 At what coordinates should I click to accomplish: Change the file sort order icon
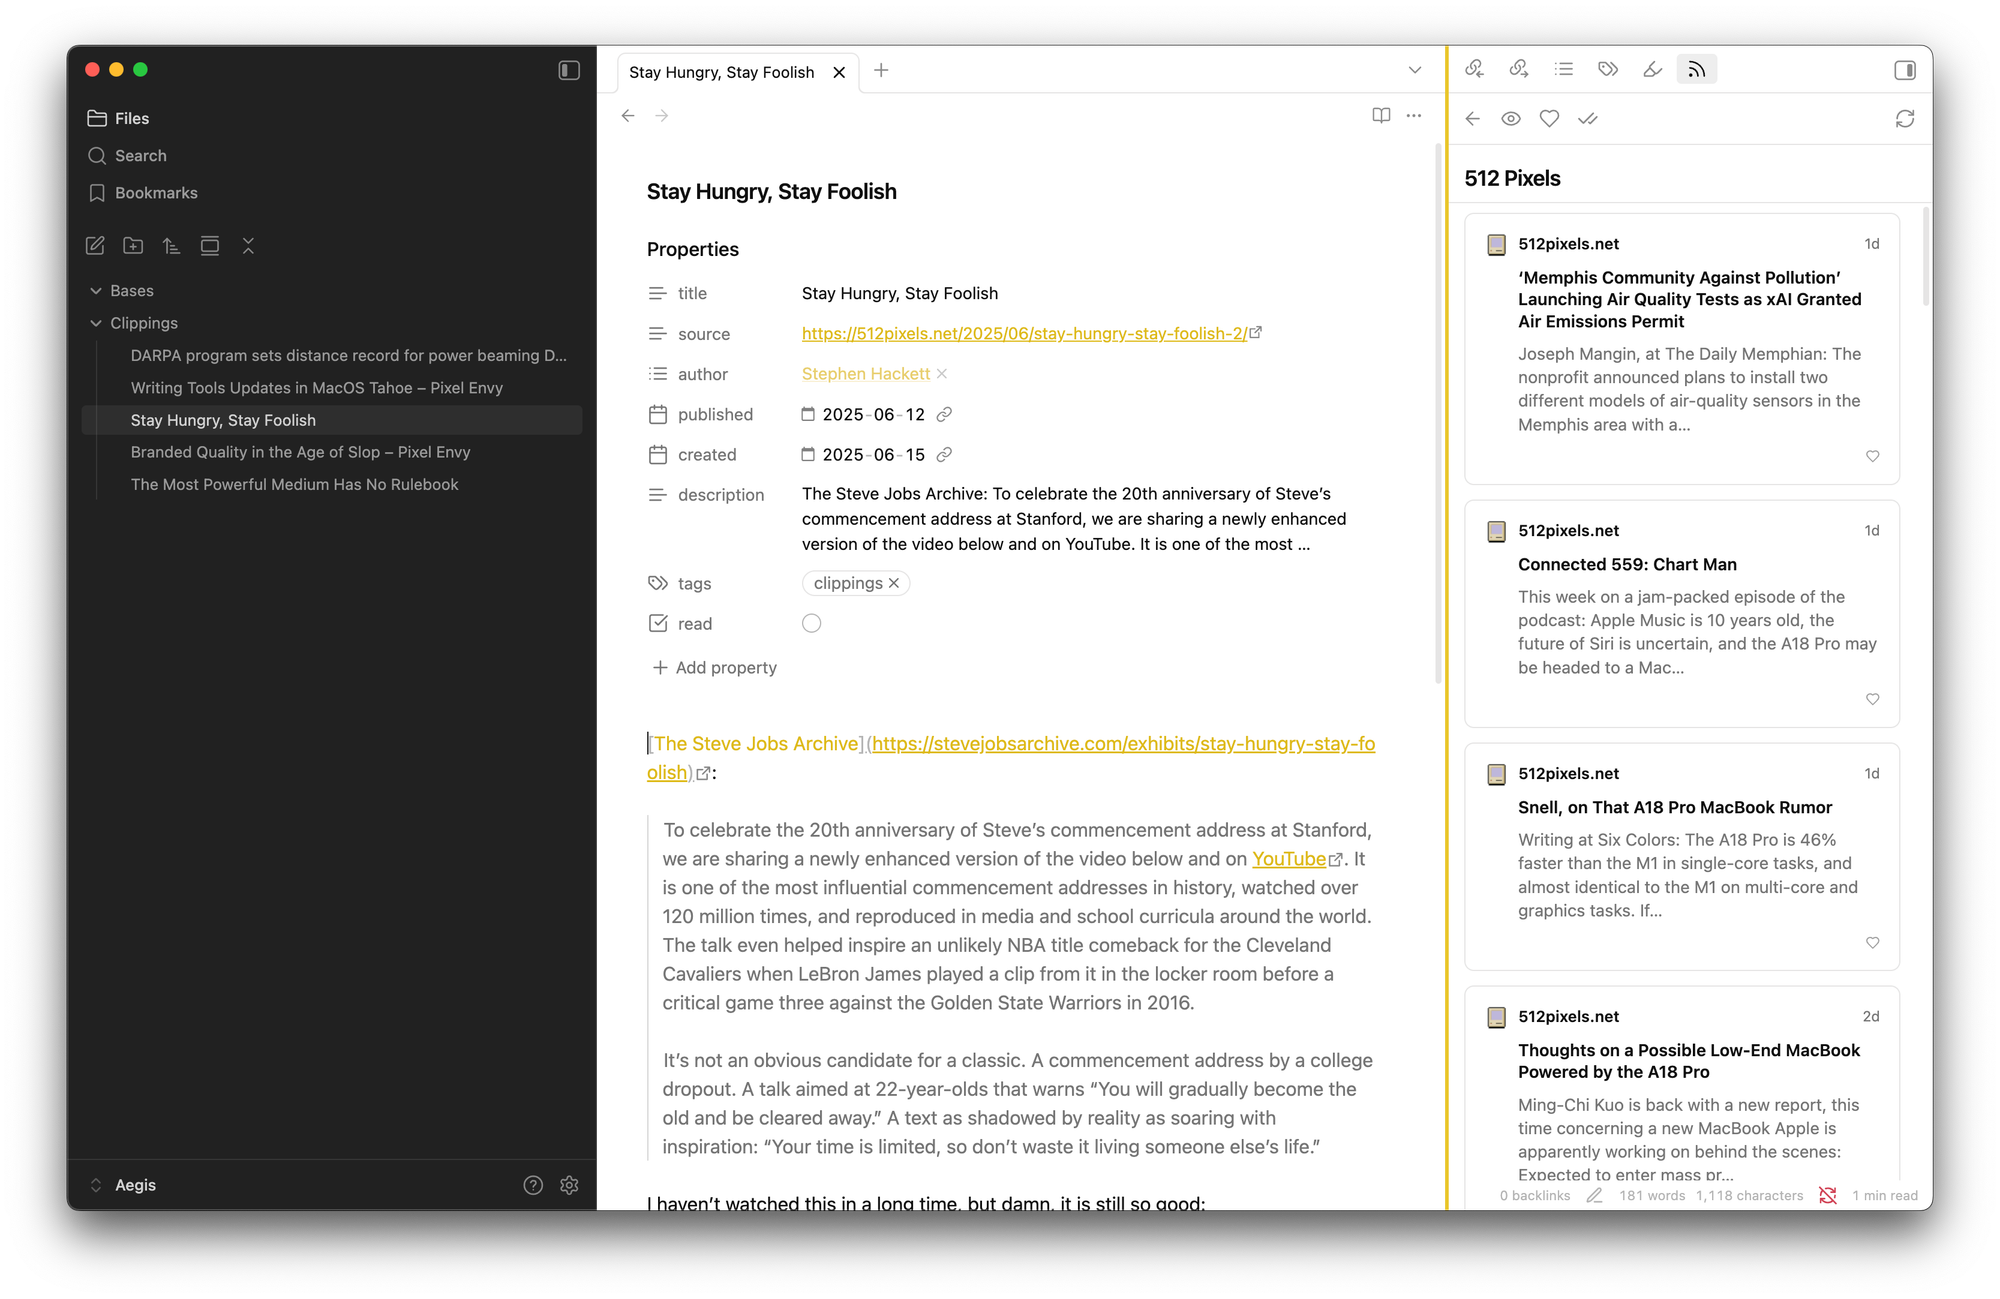(171, 245)
